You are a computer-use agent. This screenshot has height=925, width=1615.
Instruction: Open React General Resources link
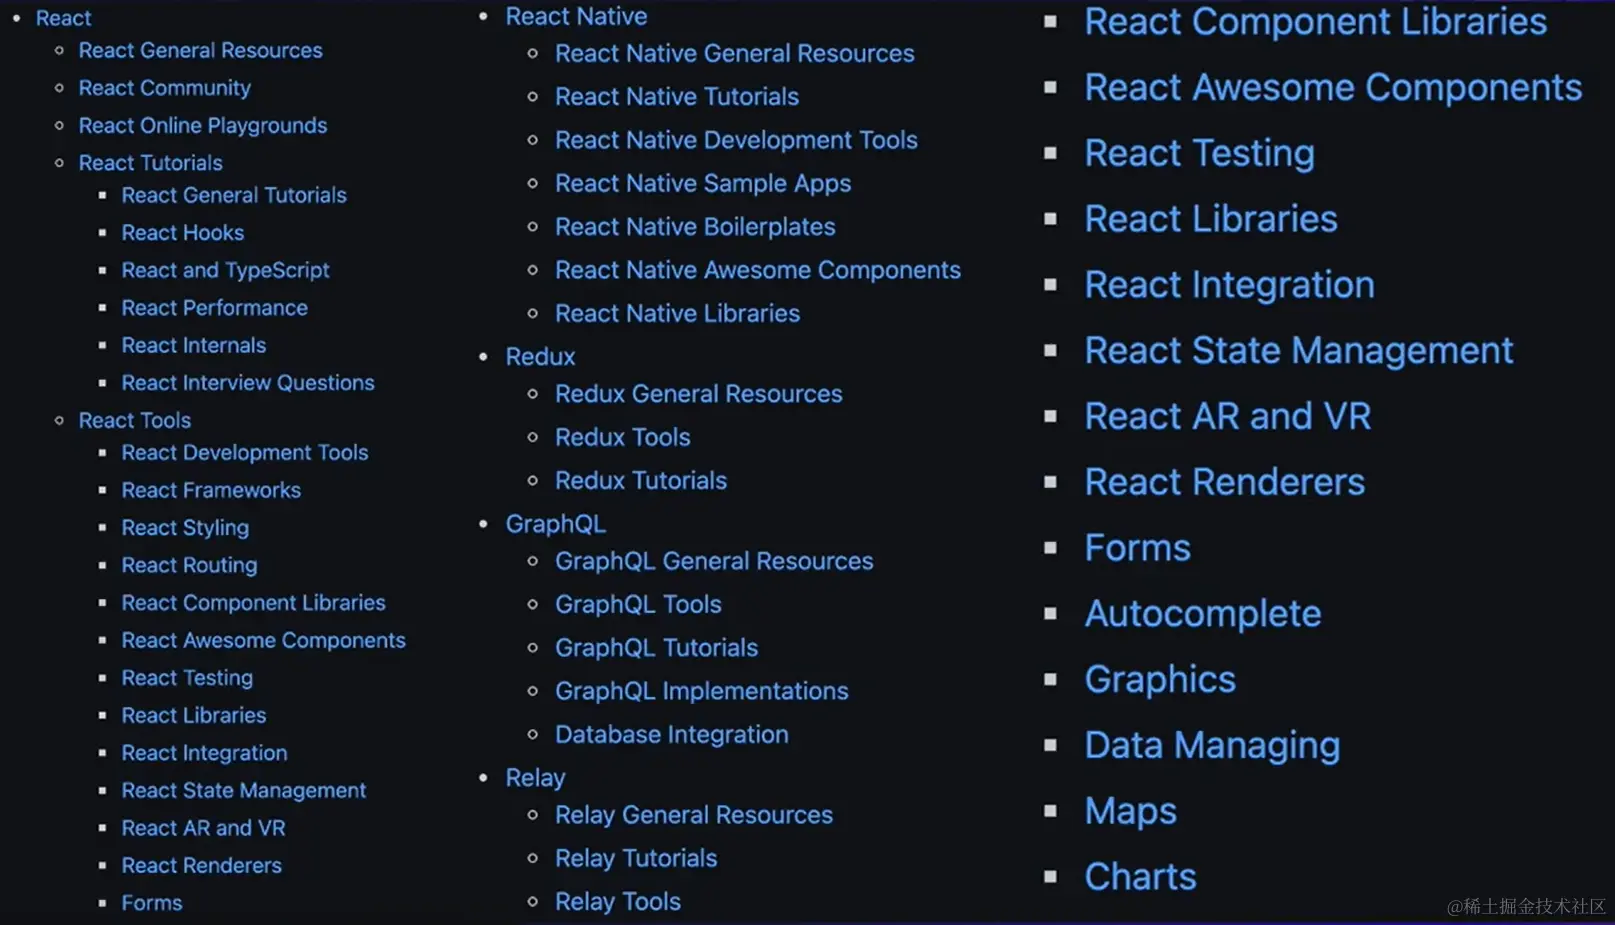[x=200, y=50]
